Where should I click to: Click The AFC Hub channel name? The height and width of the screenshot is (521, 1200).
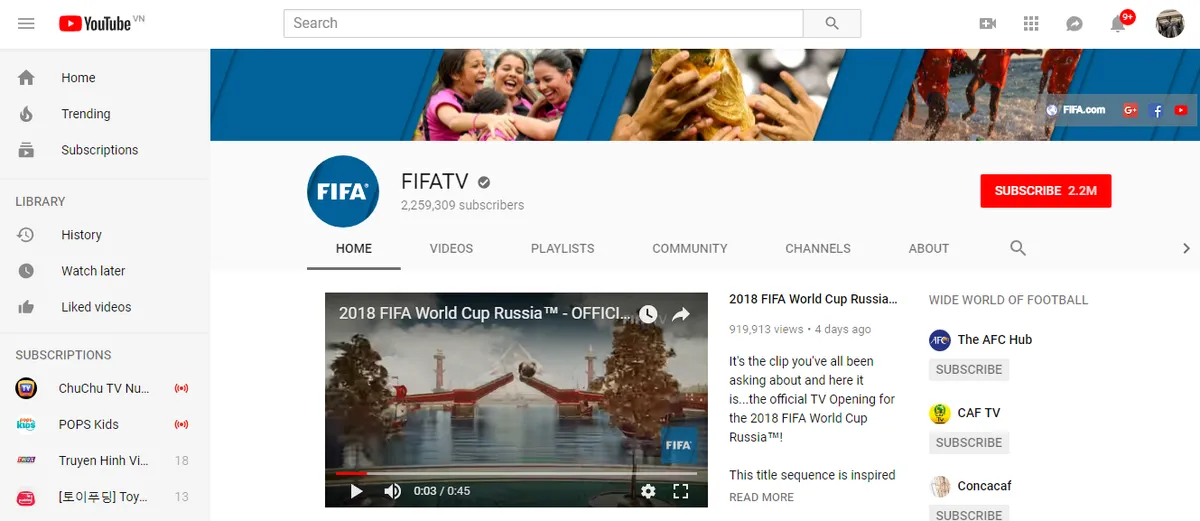[x=994, y=340]
